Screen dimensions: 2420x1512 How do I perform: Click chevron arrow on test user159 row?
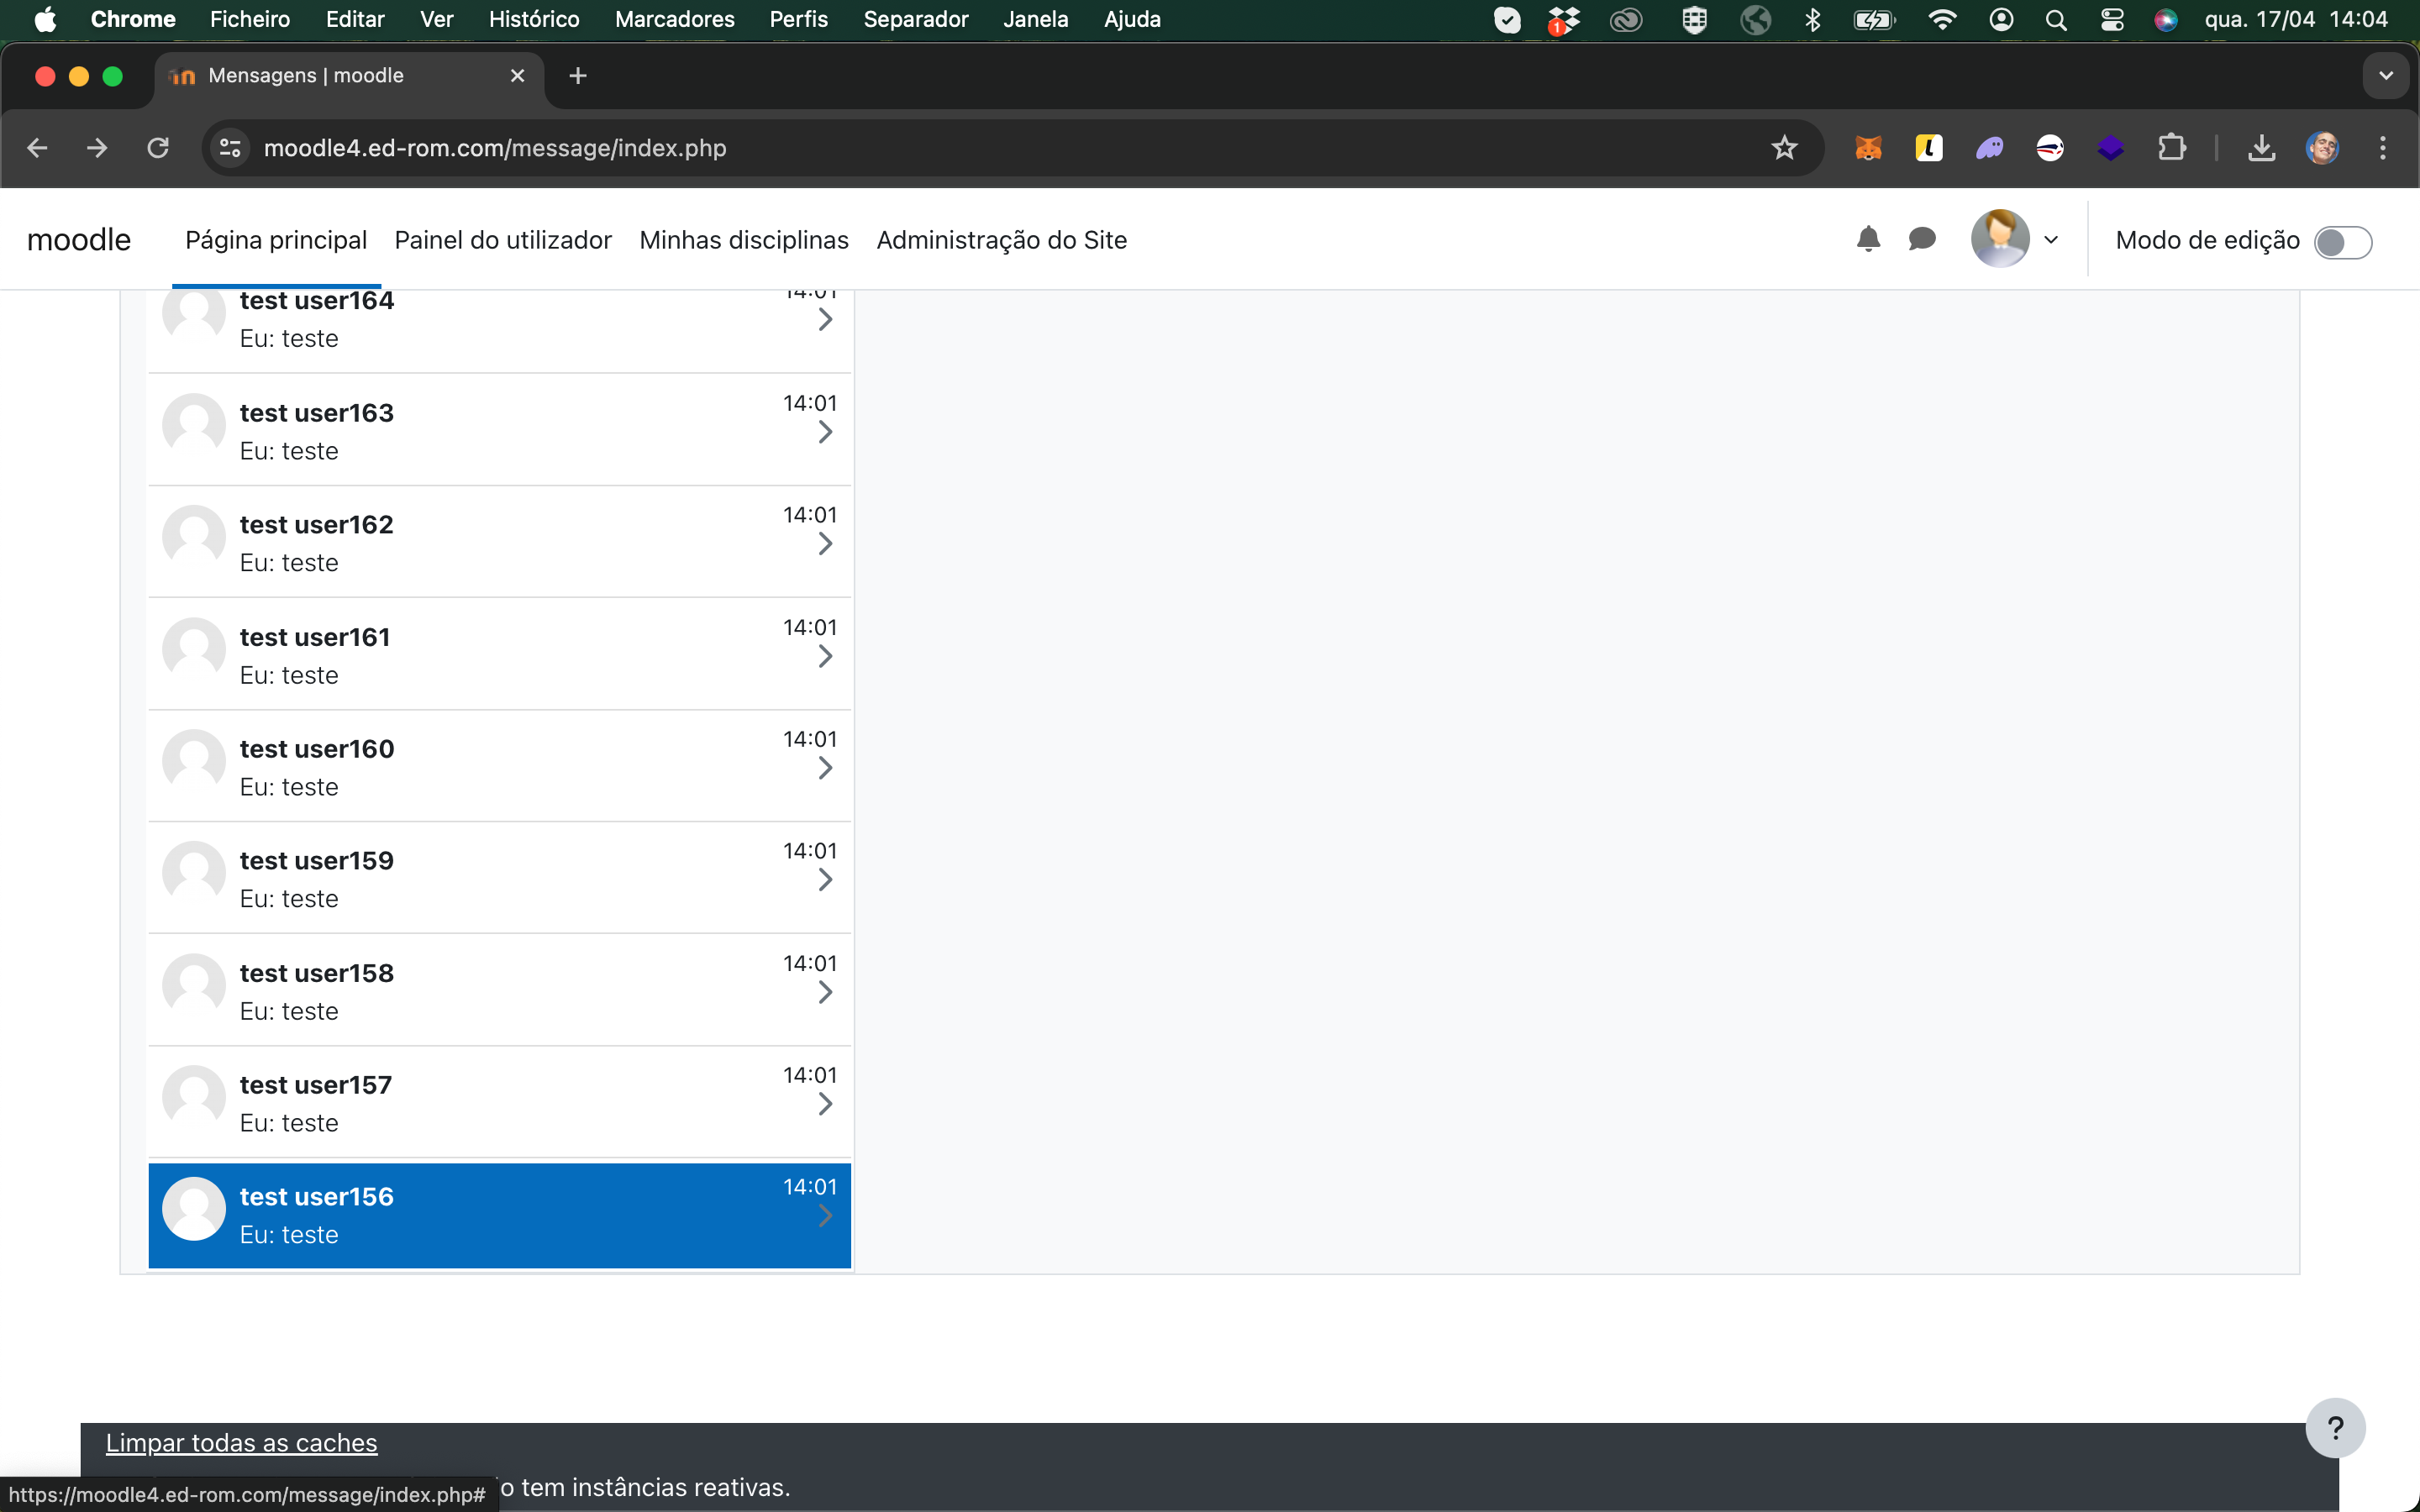point(825,880)
